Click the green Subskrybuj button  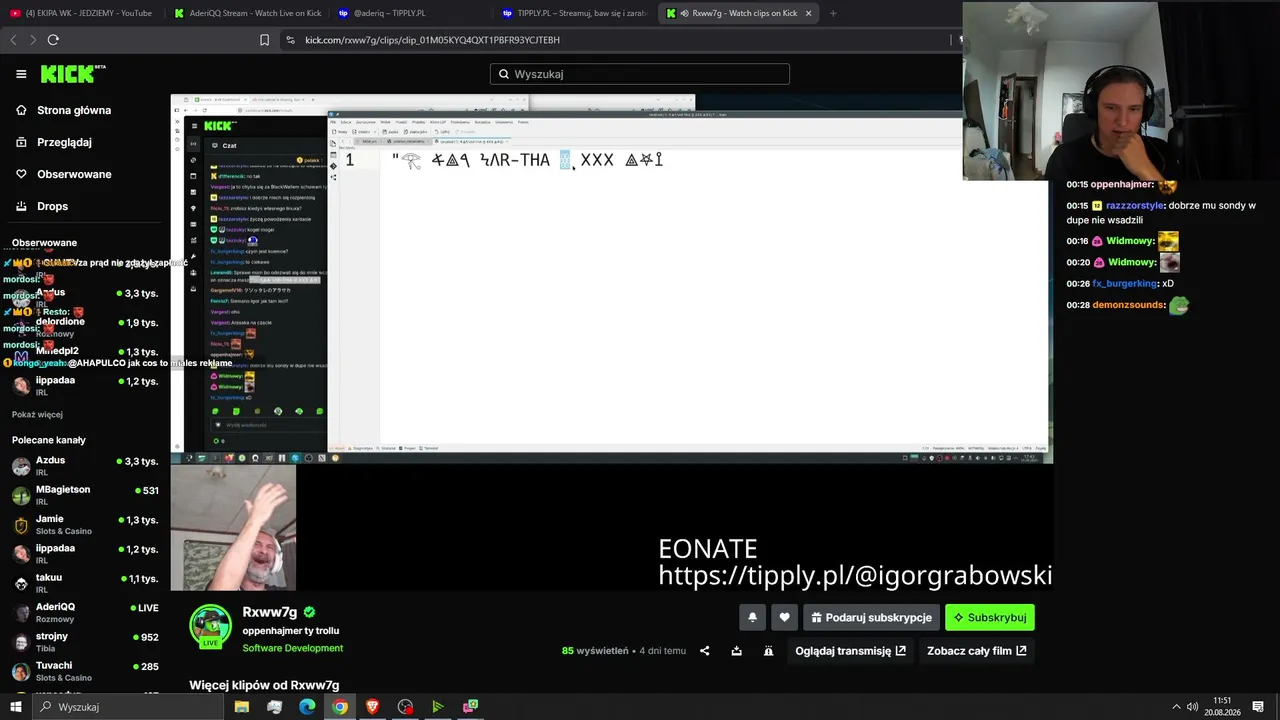pos(990,617)
